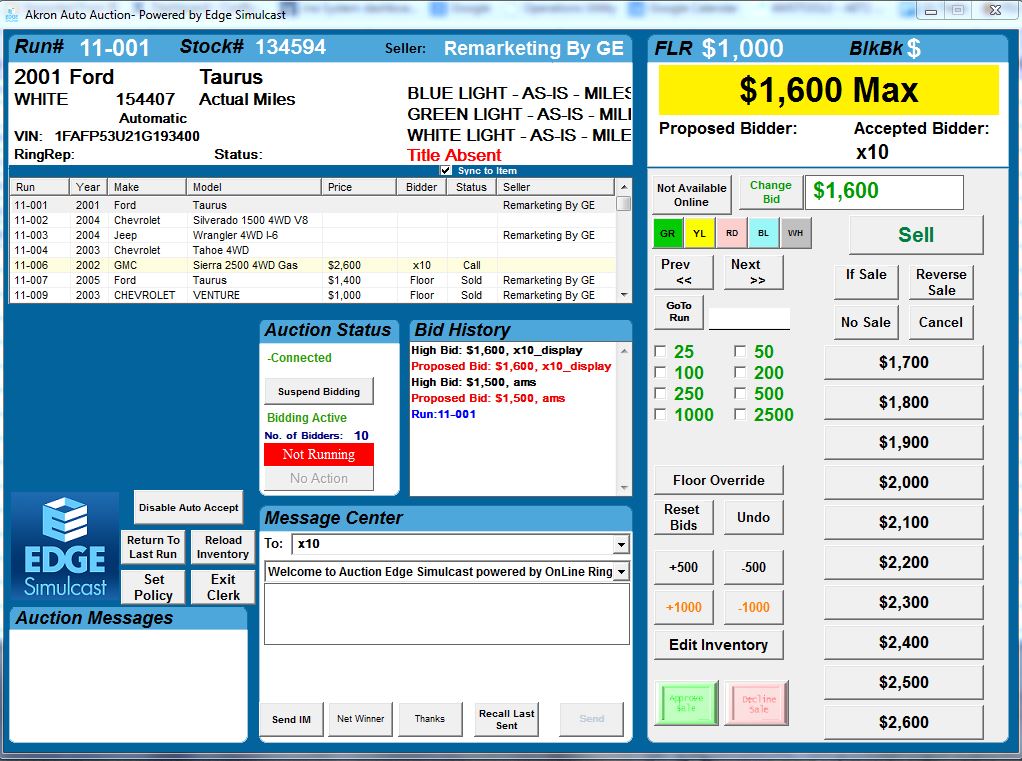Click the Suspend Bidding button
The height and width of the screenshot is (761, 1022).
[319, 392]
